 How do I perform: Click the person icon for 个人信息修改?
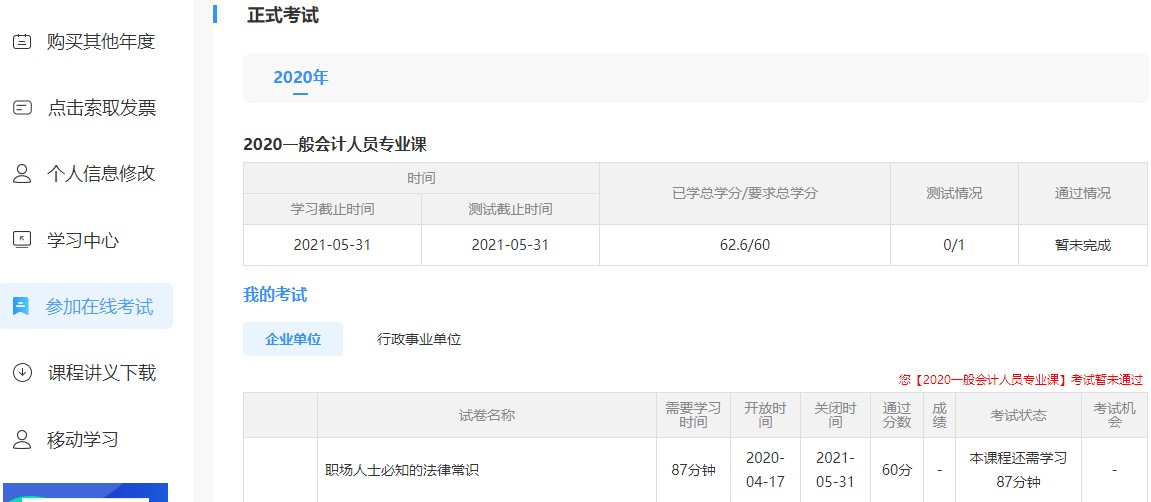pos(22,174)
